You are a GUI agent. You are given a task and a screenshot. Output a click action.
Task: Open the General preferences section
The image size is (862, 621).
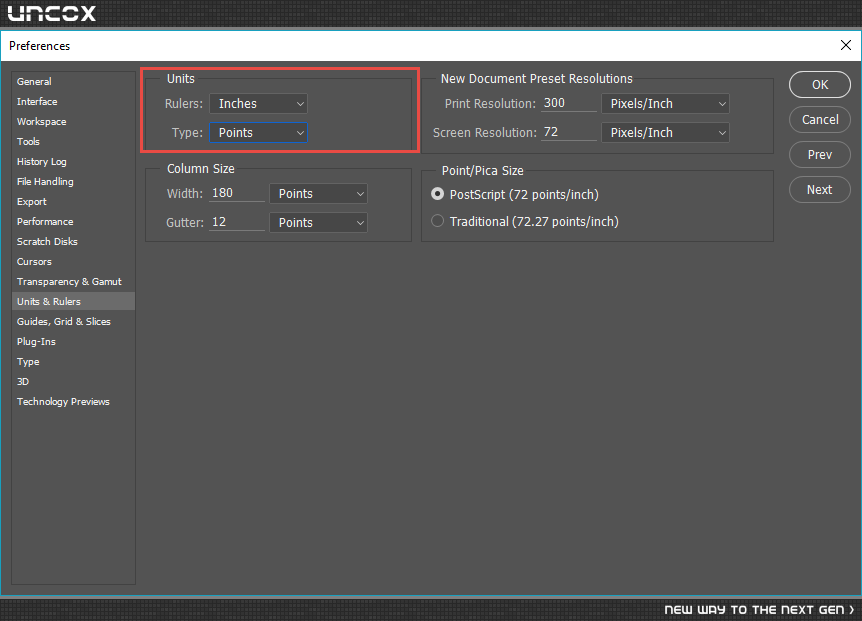click(x=73, y=81)
